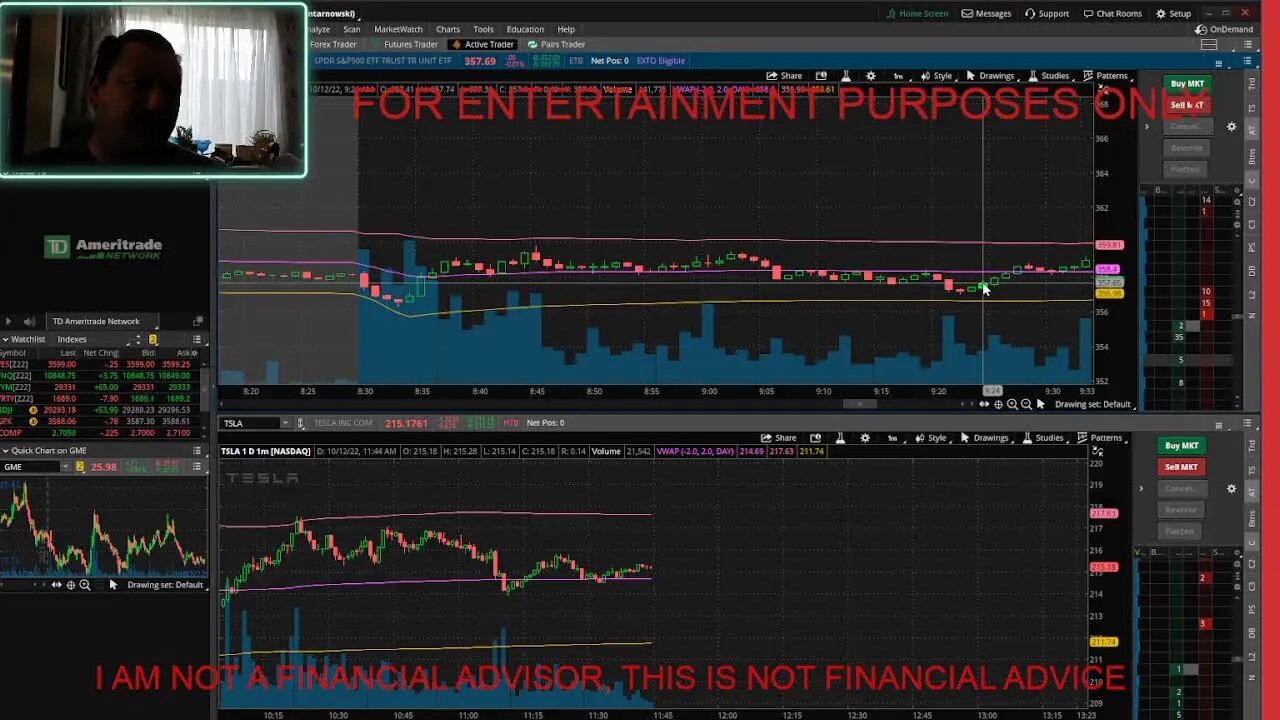Toggle TS side tab on TSLA panel
This screenshot has height=720, width=1280.
[x=1250, y=468]
